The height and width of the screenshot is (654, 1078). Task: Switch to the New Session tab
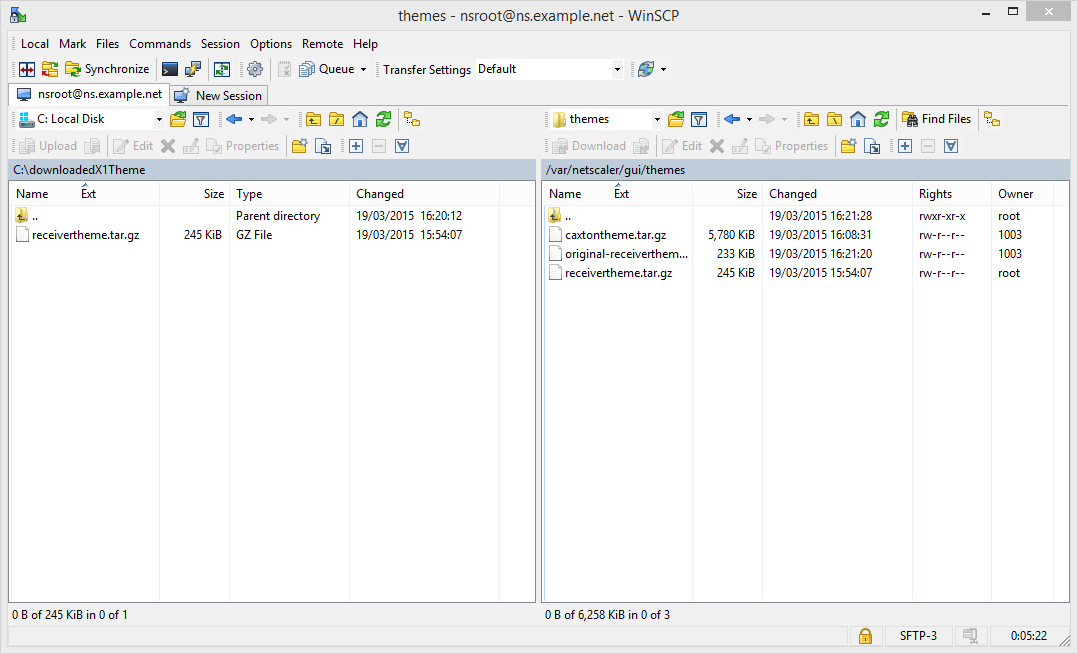tap(218, 96)
